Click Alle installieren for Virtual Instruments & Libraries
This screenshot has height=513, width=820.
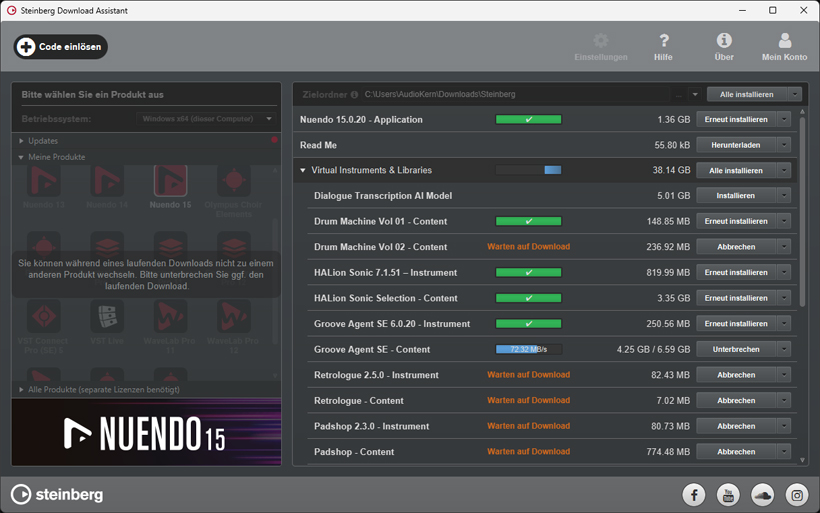736,170
